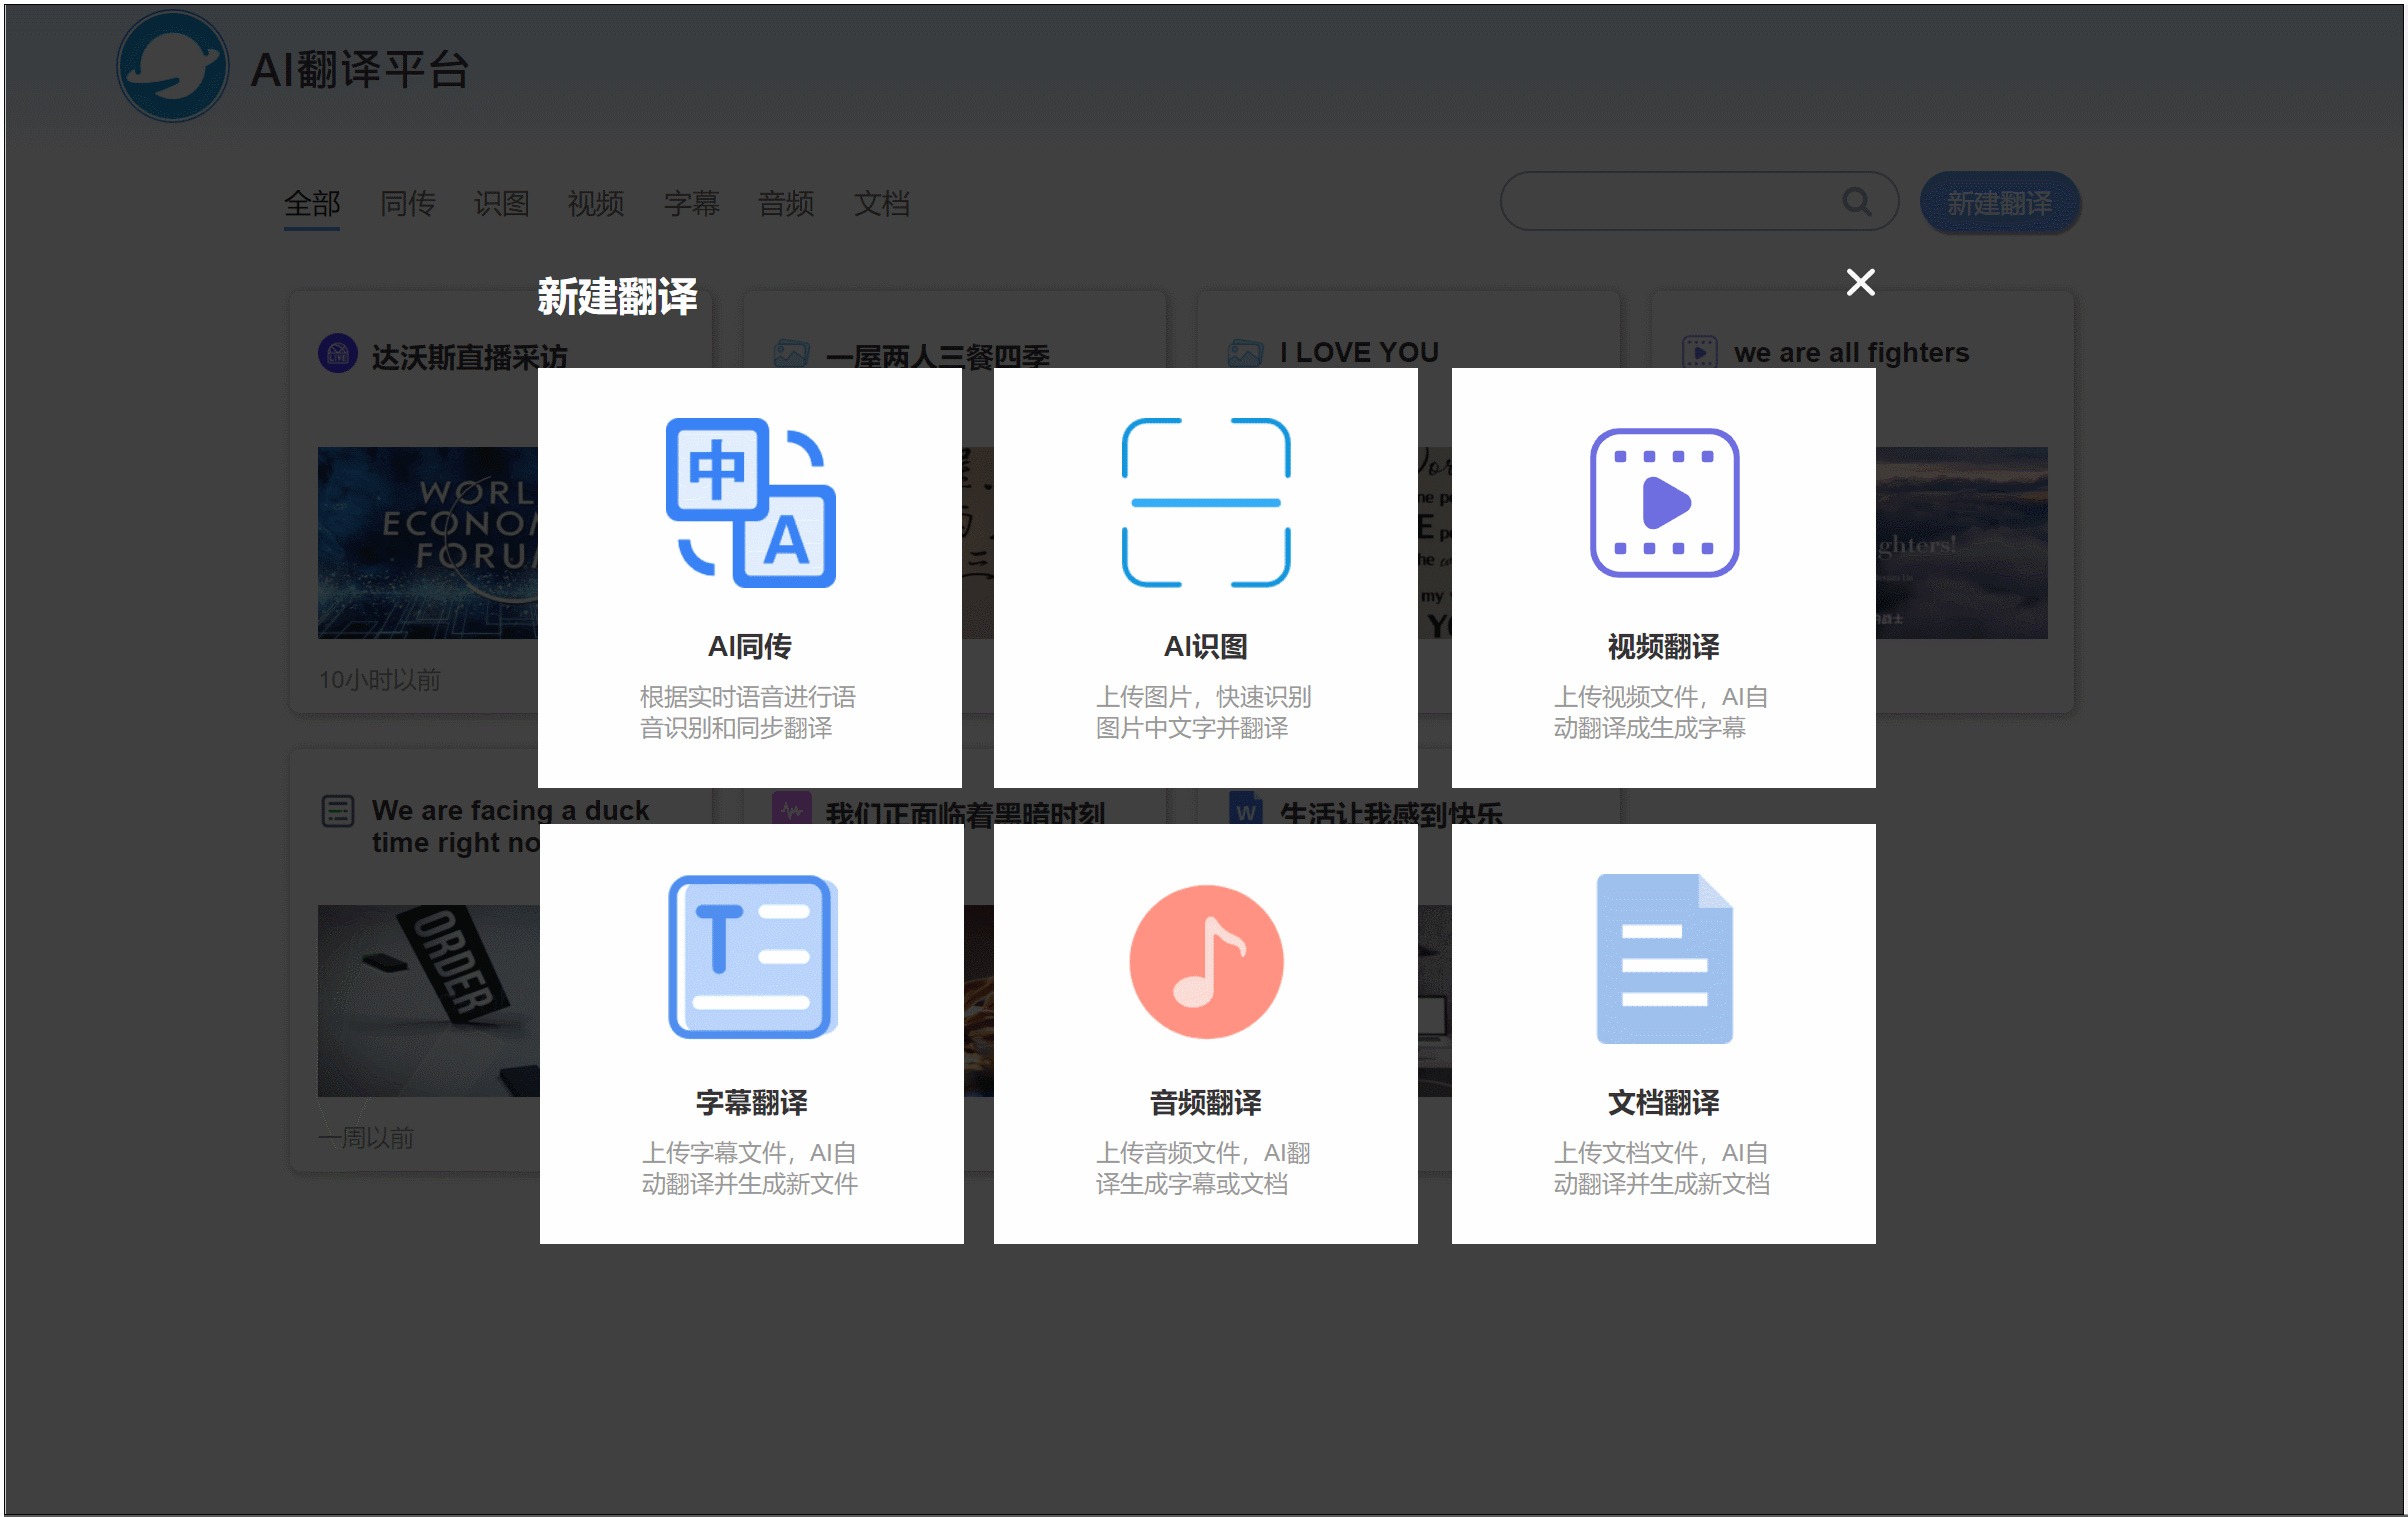Image resolution: width=2408 pixels, height=1517 pixels.
Task: Switch to the 全部 tab
Action: click(x=312, y=204)
